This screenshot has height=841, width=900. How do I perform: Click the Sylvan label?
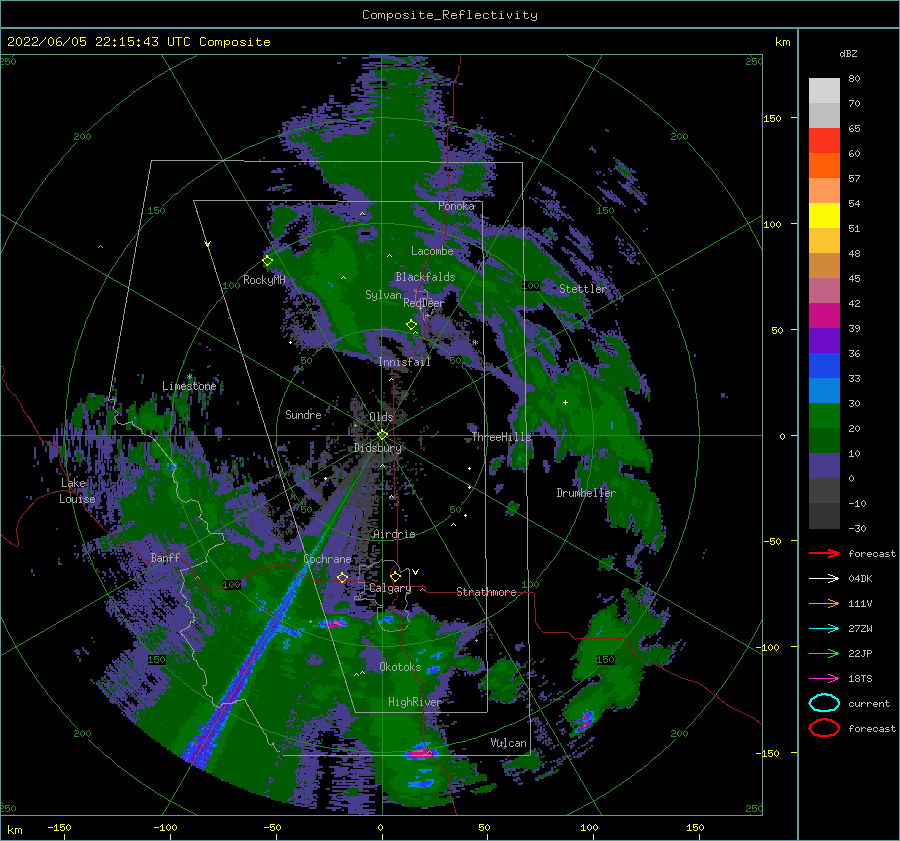(x=383, y=295)
